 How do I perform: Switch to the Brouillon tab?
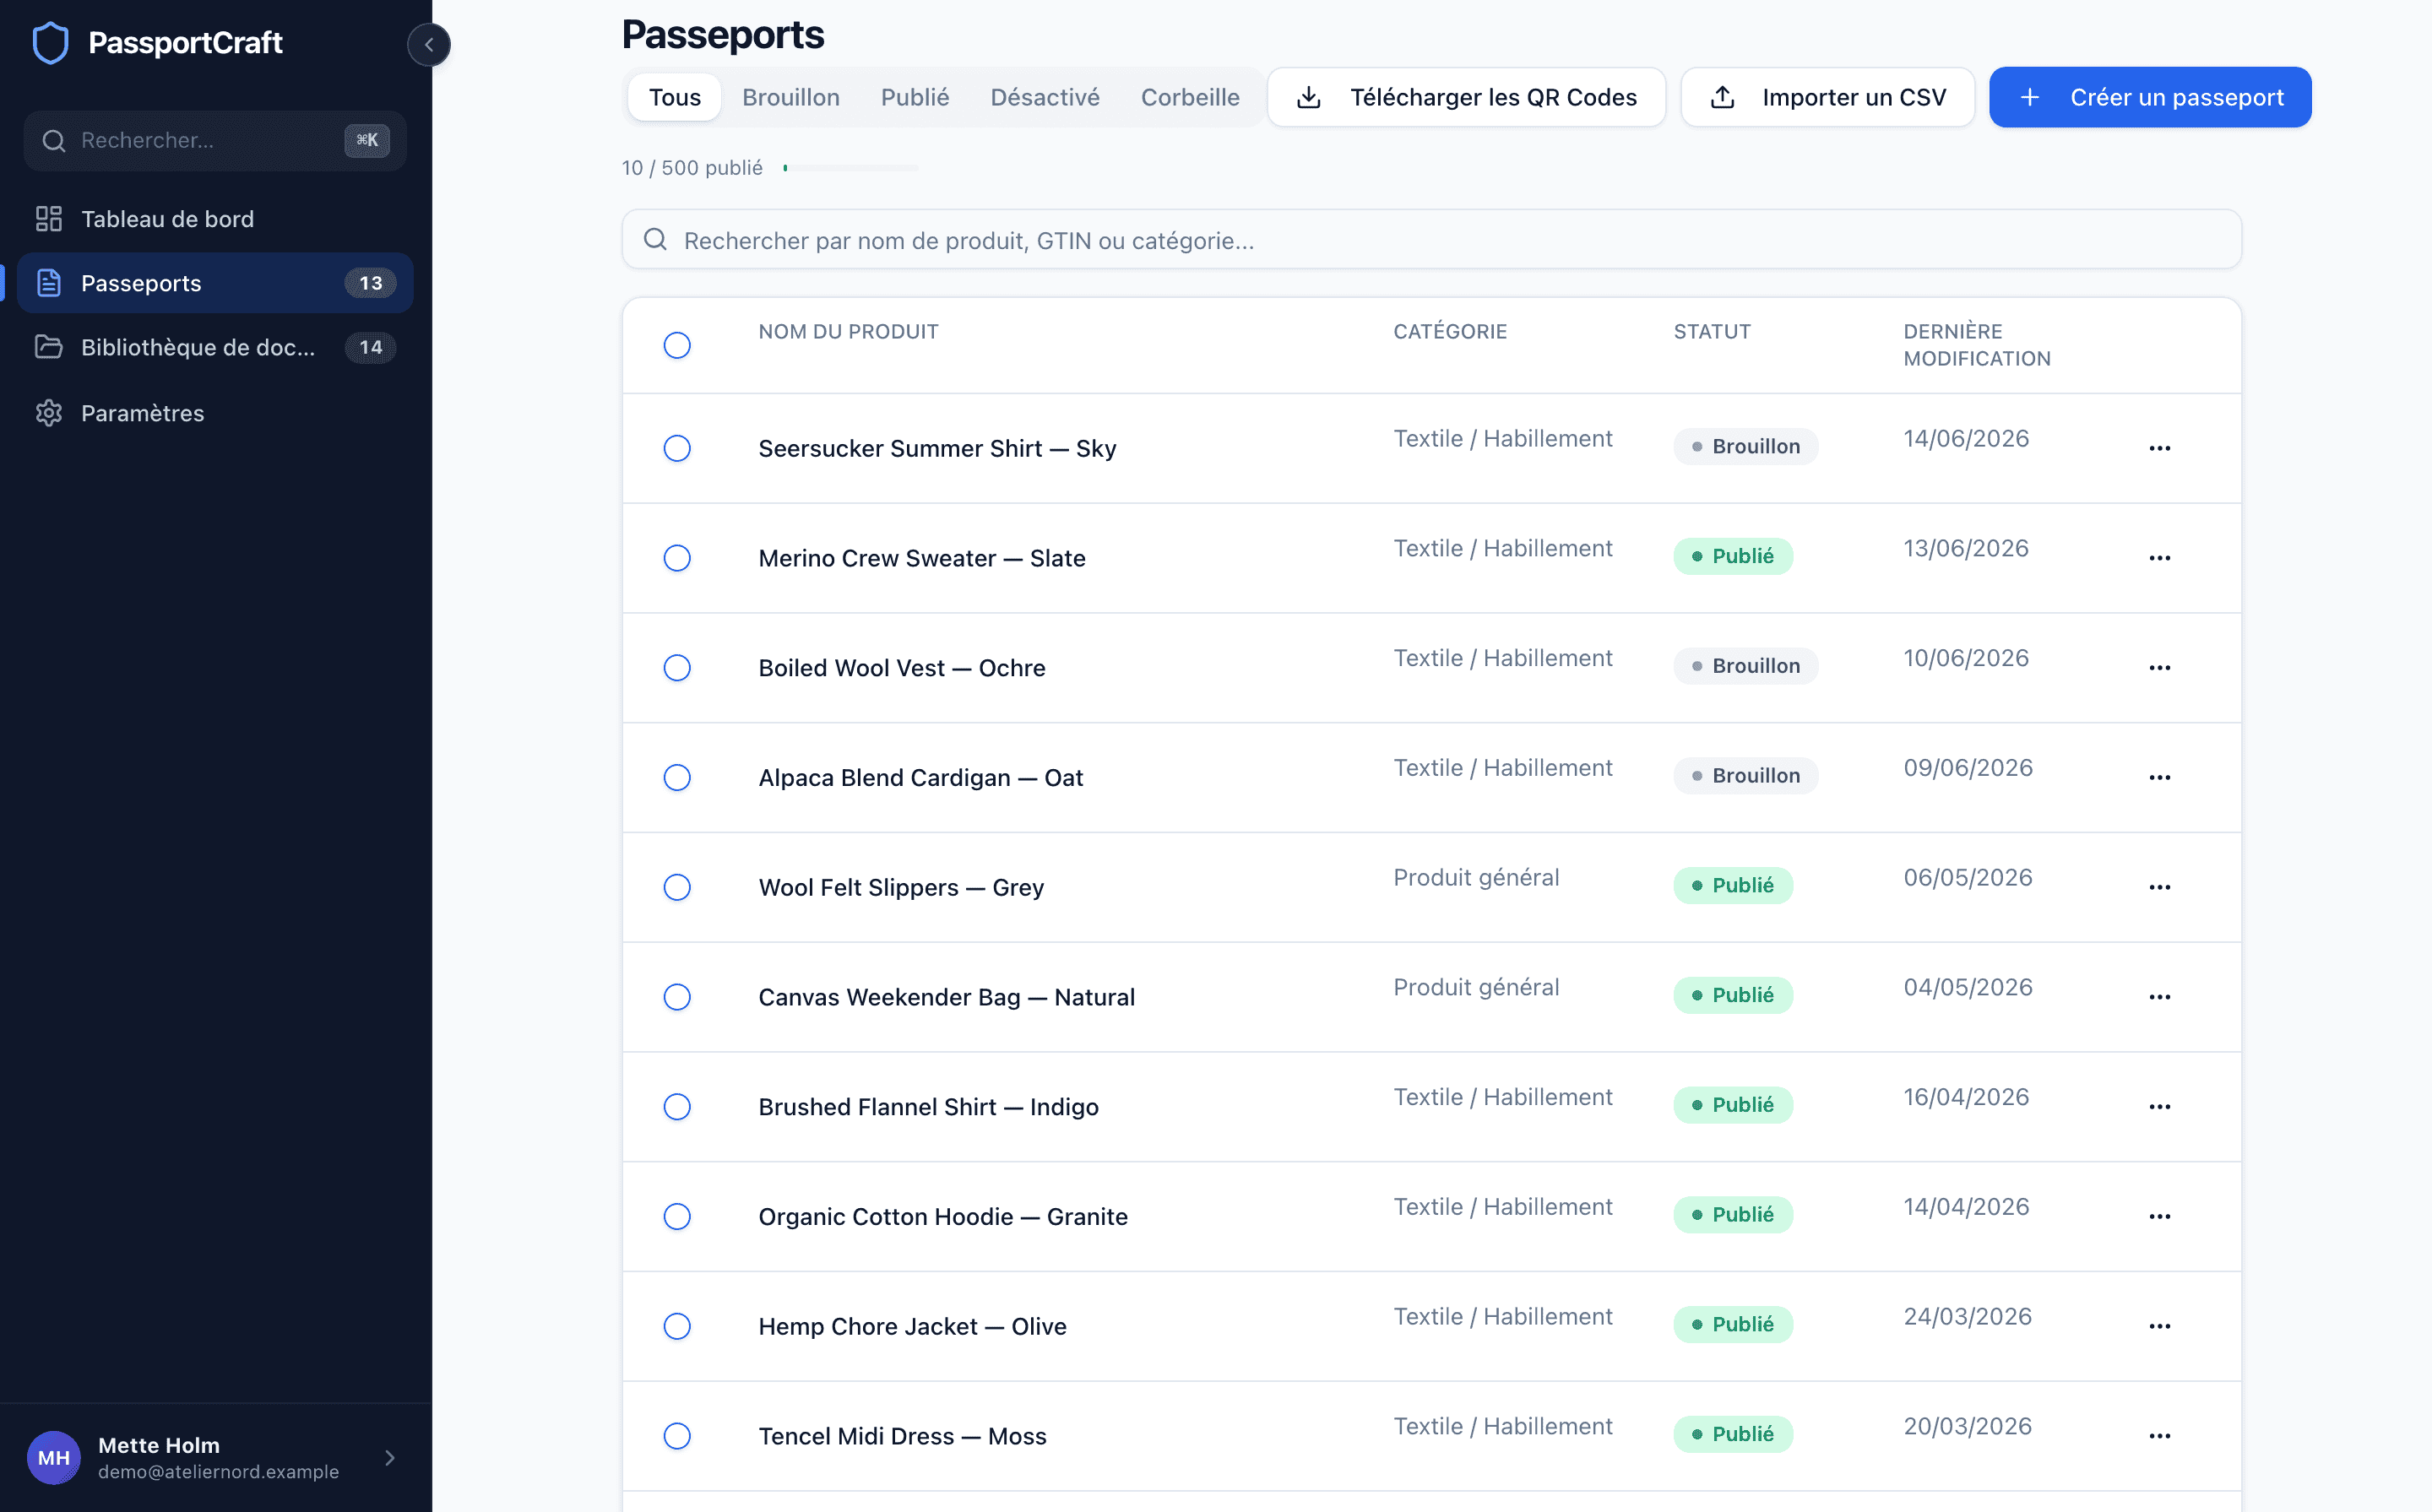click(x=791, y=97)
